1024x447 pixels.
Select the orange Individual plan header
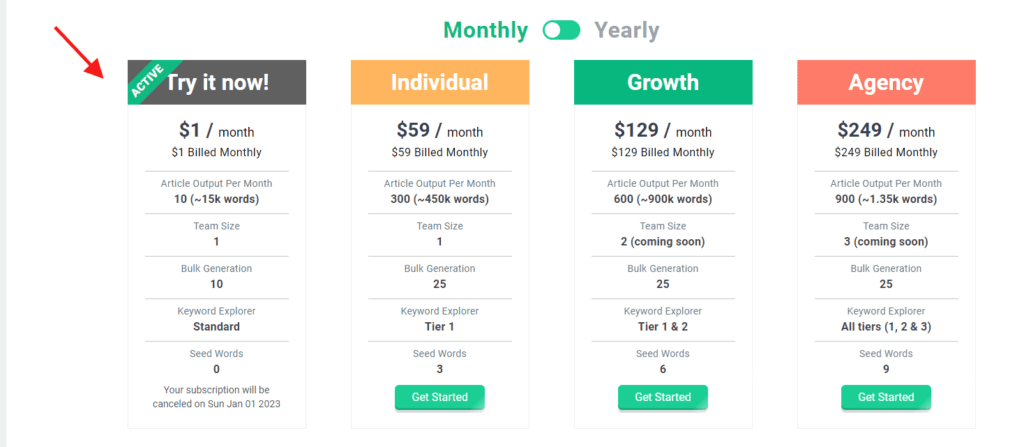coord(440,82)
